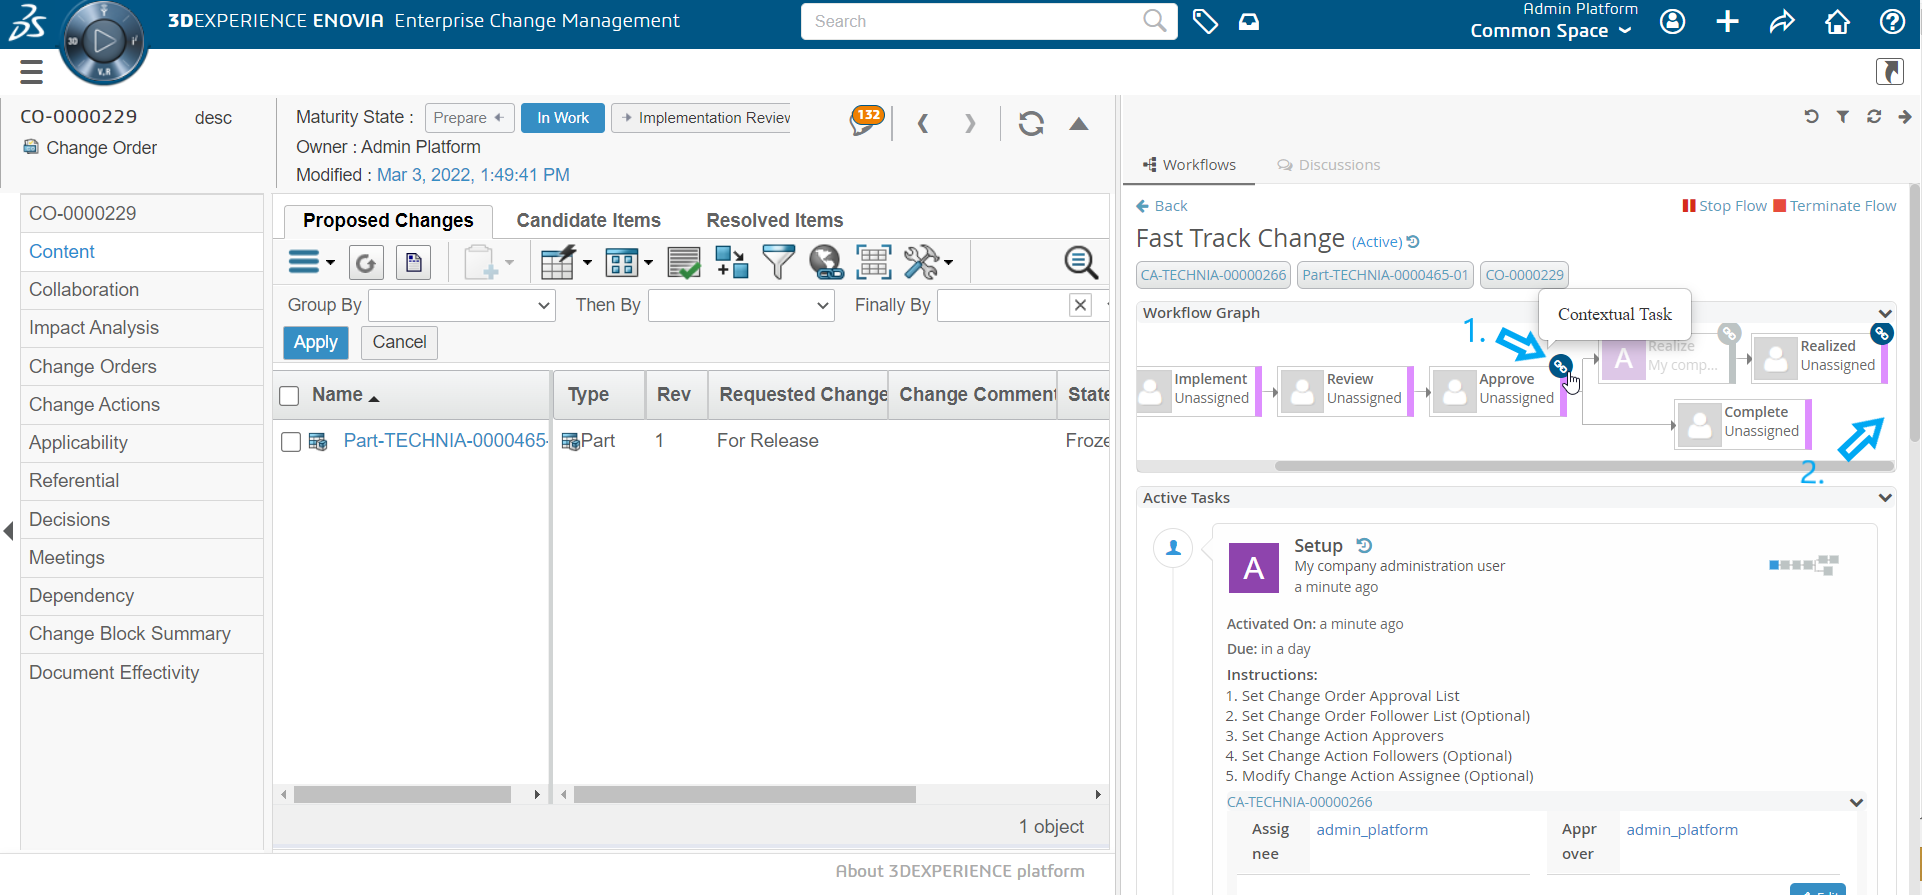
Task: Click the refresh icon near maturity state
Action: 1031,123
